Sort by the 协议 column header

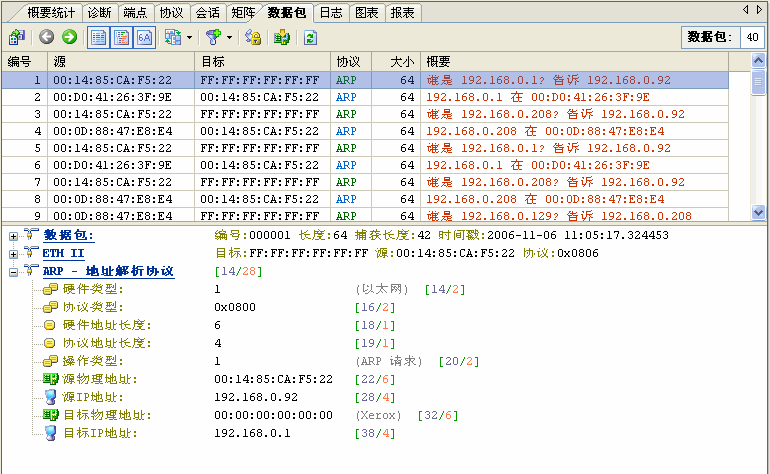click(x=351, y=61)
